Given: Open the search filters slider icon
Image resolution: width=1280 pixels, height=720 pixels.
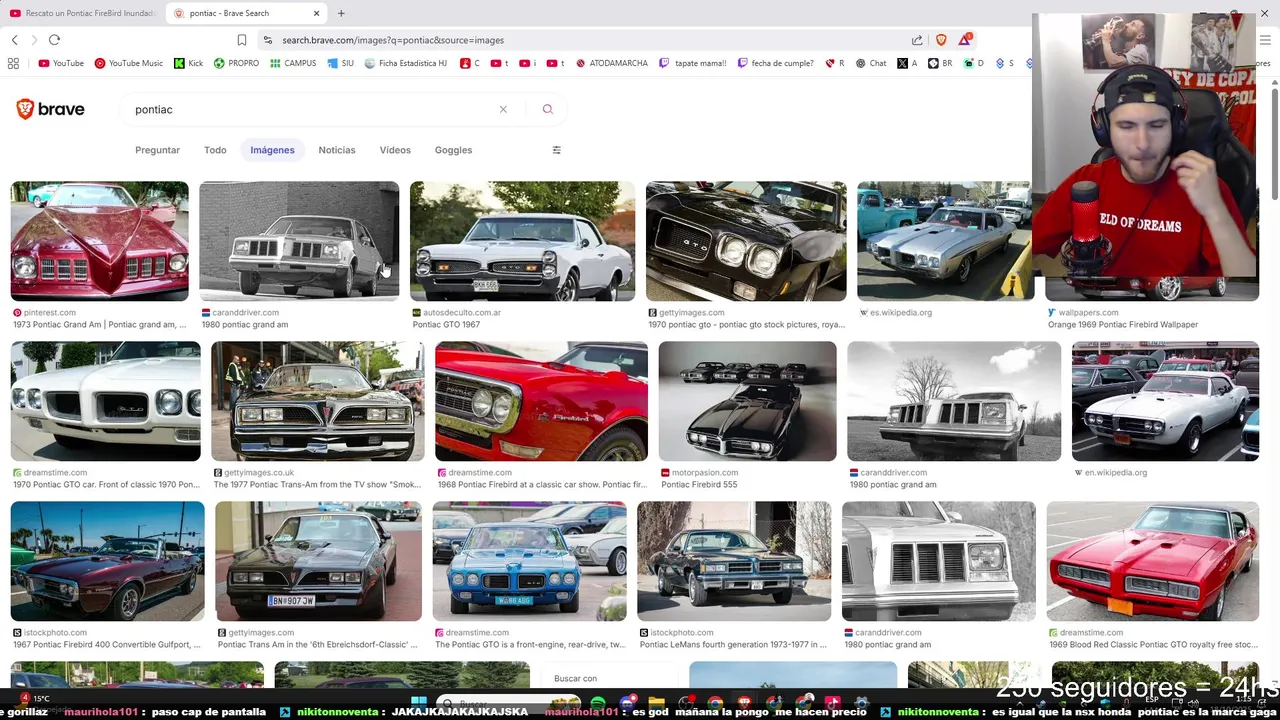Looking at the screenshot, I should click(557, 150).
